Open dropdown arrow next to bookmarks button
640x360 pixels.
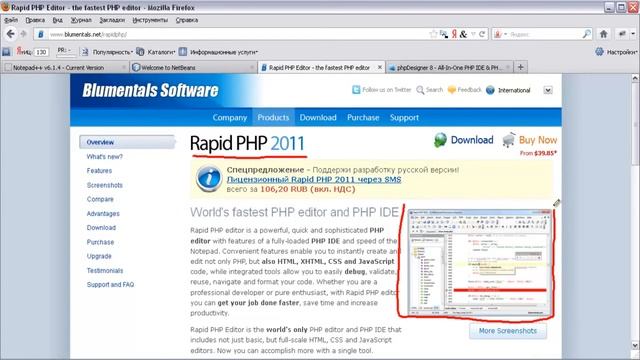point(633,34)
